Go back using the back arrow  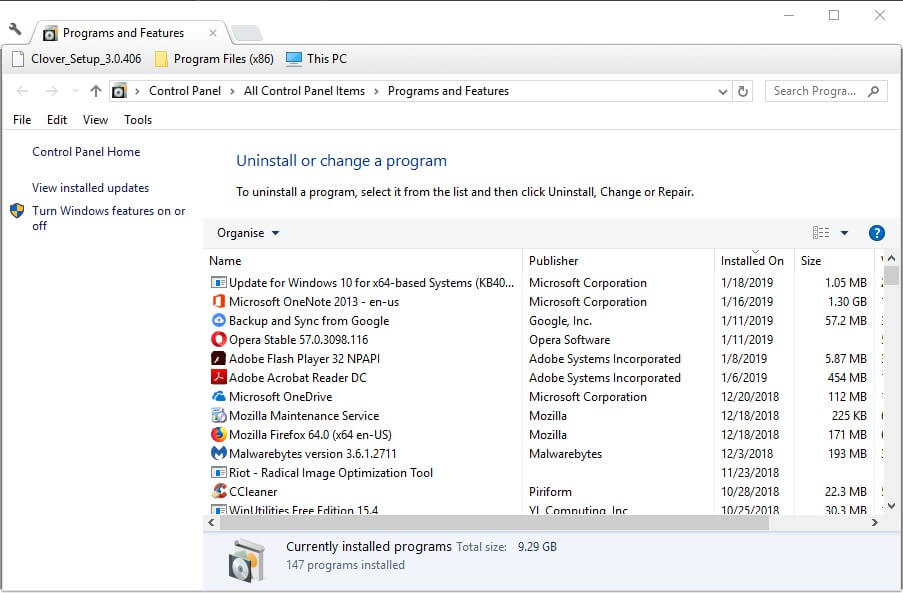click(22, 91)
